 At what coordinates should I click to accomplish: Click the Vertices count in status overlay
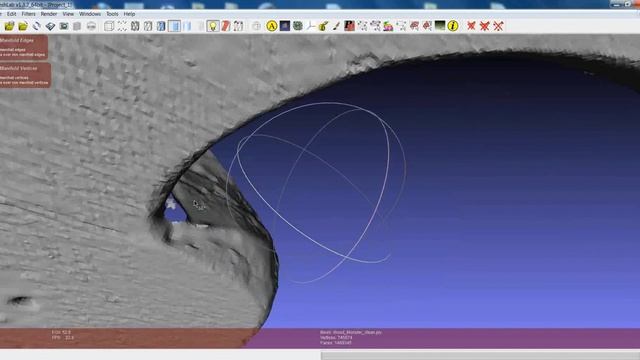(336, 338)
